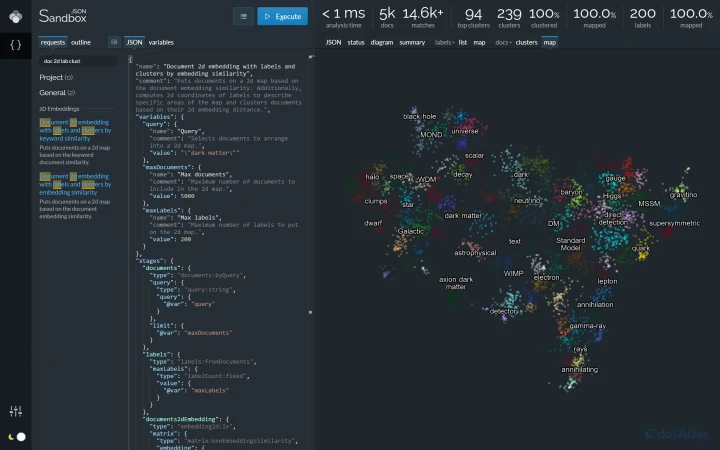
Task: Click the 'clumps' map label
Action: point(376,201)
